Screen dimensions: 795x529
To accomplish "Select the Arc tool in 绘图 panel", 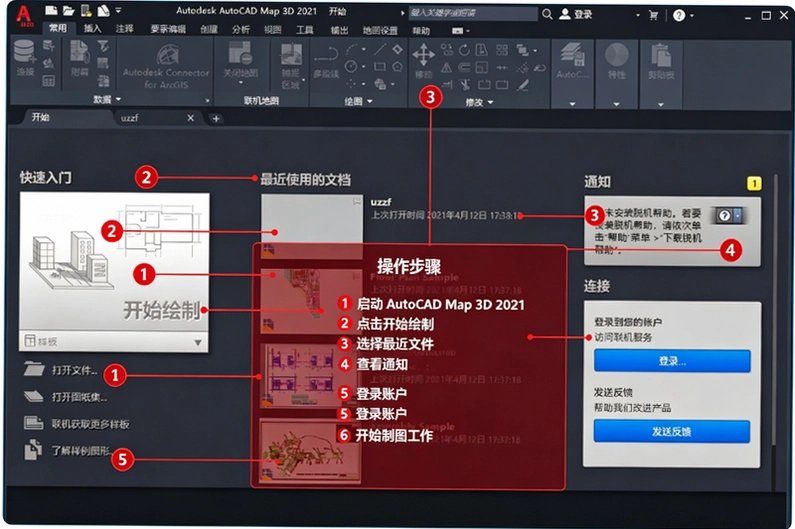I will click(x=352, y=50).
